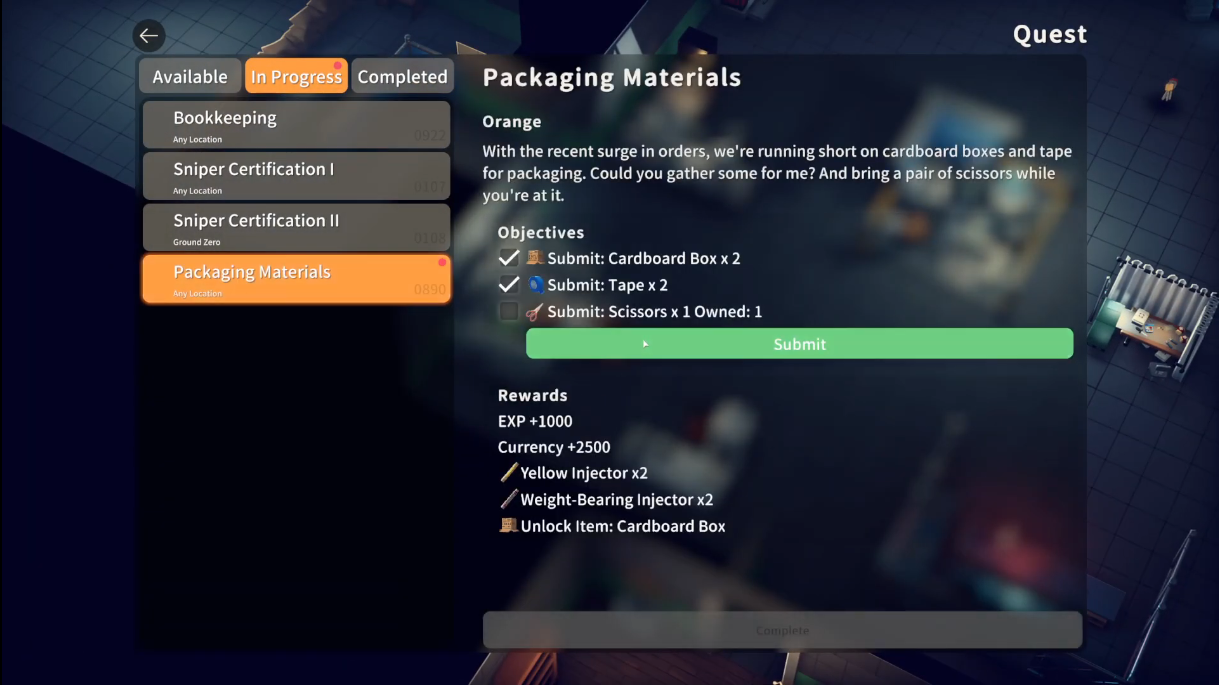This screenshot has width=1219, height=685.
Task: Click the Weight-Bearing Injector reward icon
Action: (x=509, y=499)
